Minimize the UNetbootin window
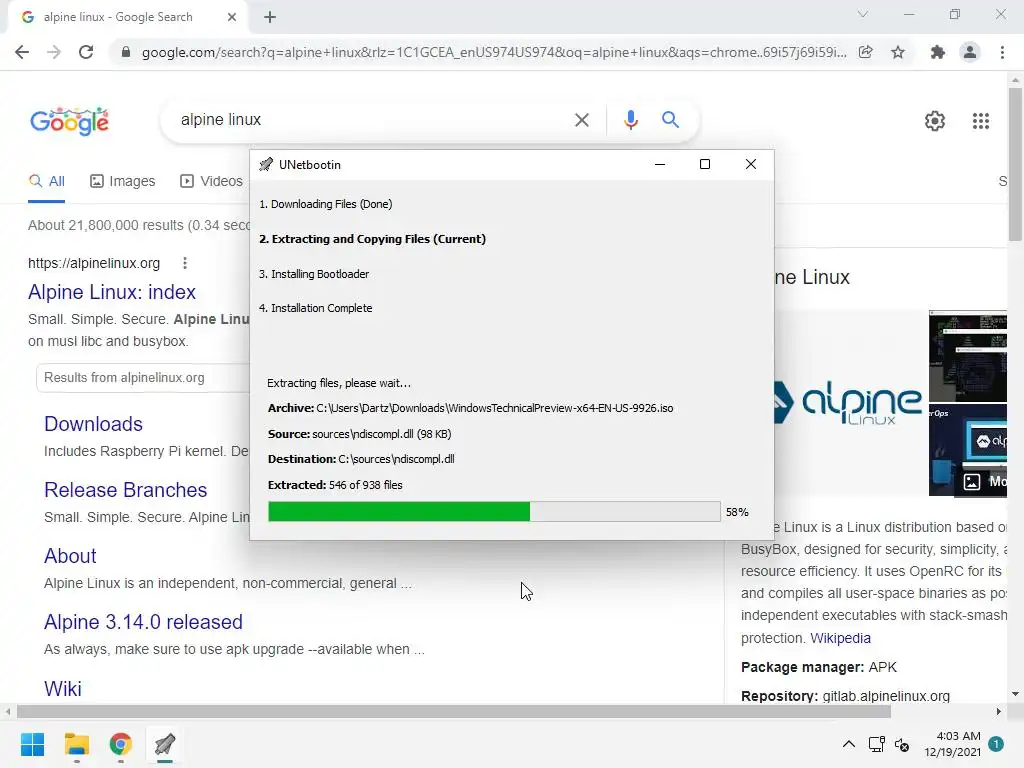Image resolution: width=1024 pixels, height=768 pixels. click(x=660, y=164)
